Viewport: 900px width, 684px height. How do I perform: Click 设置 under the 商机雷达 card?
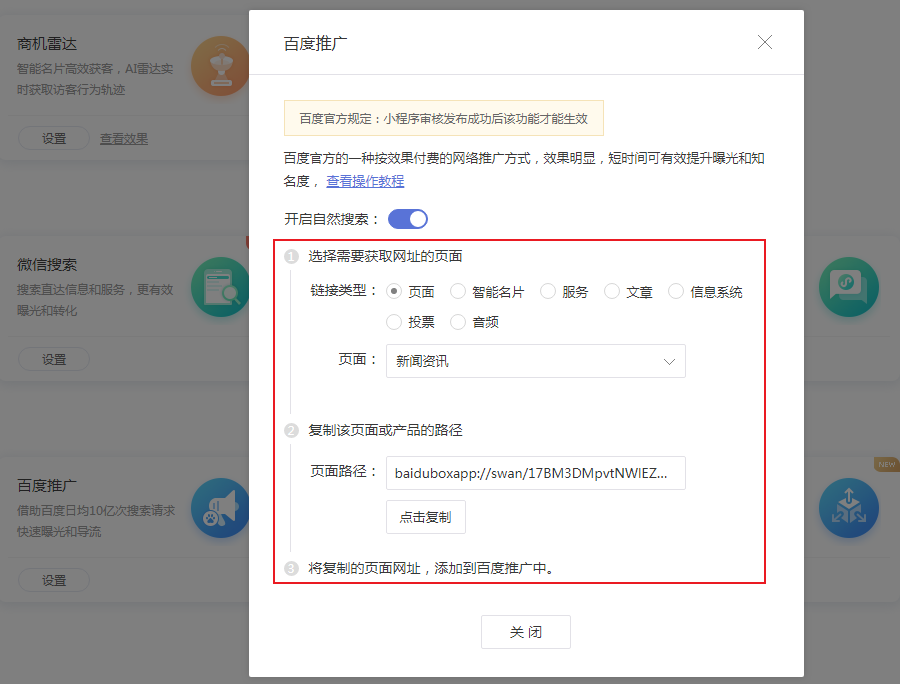click(54, 138)
